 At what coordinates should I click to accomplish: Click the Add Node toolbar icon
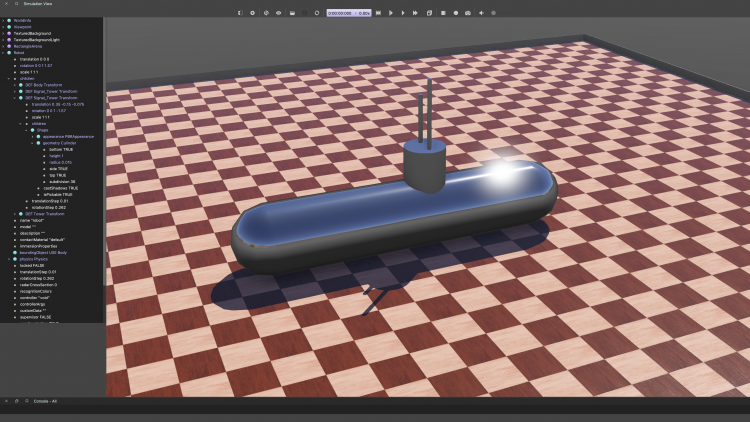(x=251, y=13)
